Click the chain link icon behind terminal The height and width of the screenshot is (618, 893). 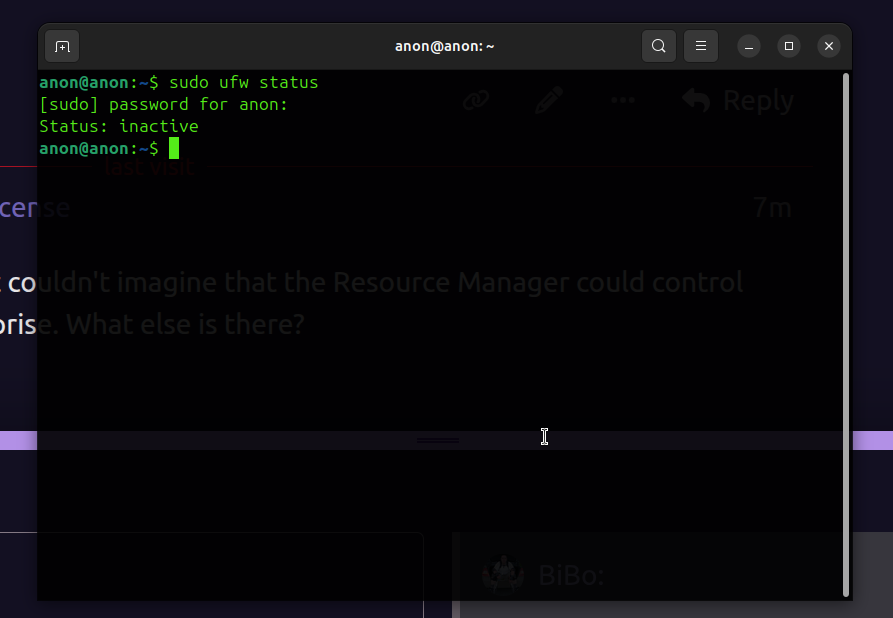coord(475,100)
